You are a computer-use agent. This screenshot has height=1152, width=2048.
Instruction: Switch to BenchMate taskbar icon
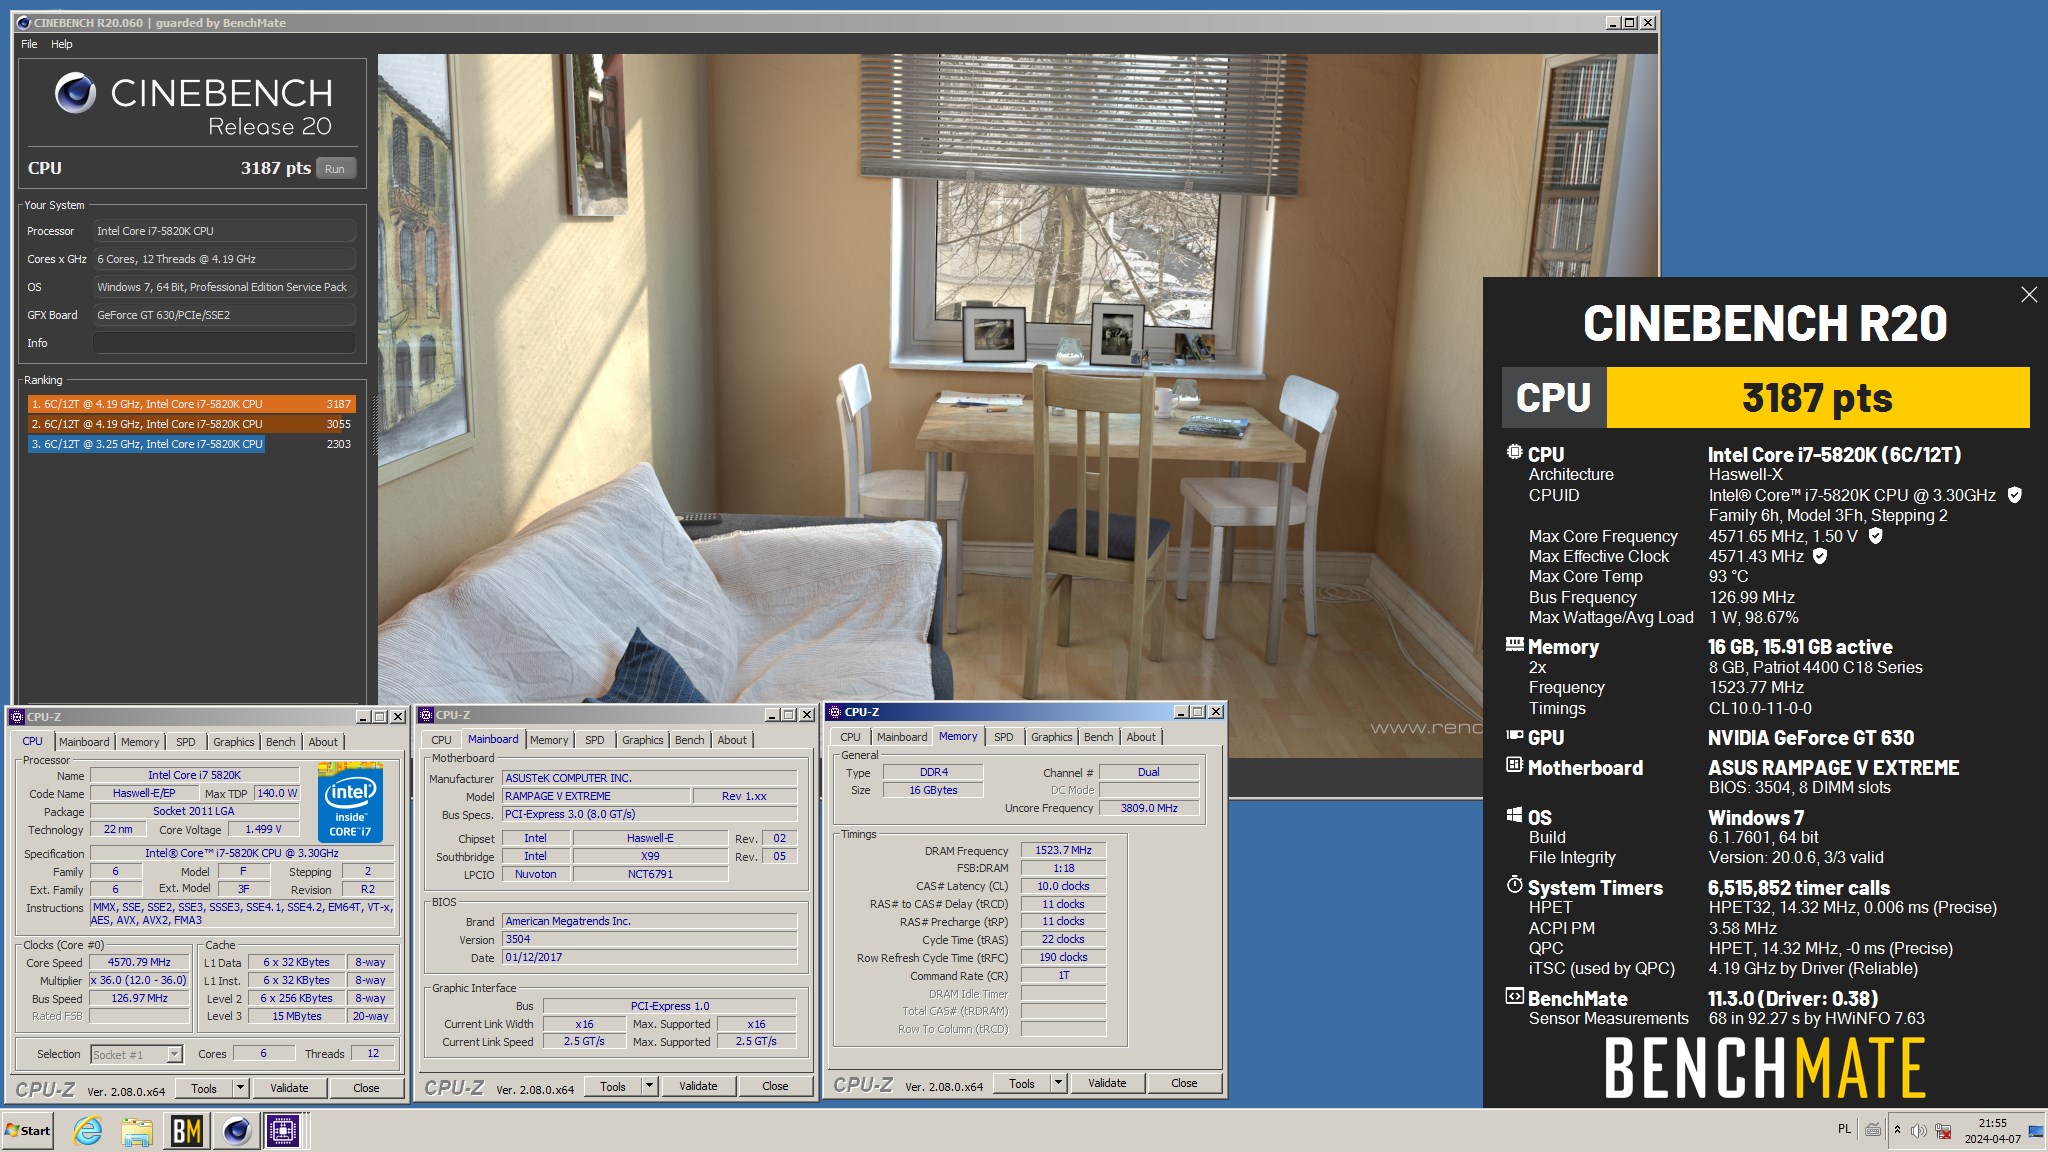pos(187,1131)
